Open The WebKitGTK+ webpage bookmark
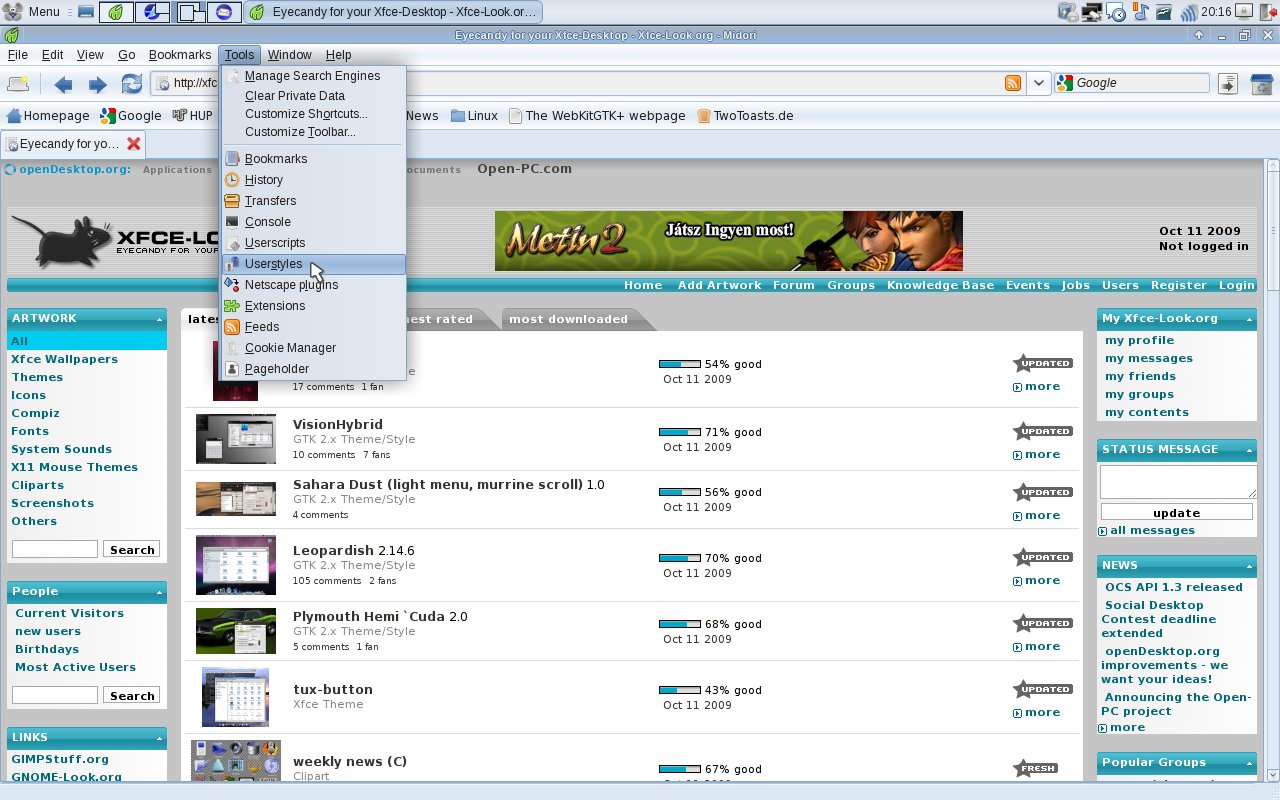The image size is (1280, 800). [597, 115]
